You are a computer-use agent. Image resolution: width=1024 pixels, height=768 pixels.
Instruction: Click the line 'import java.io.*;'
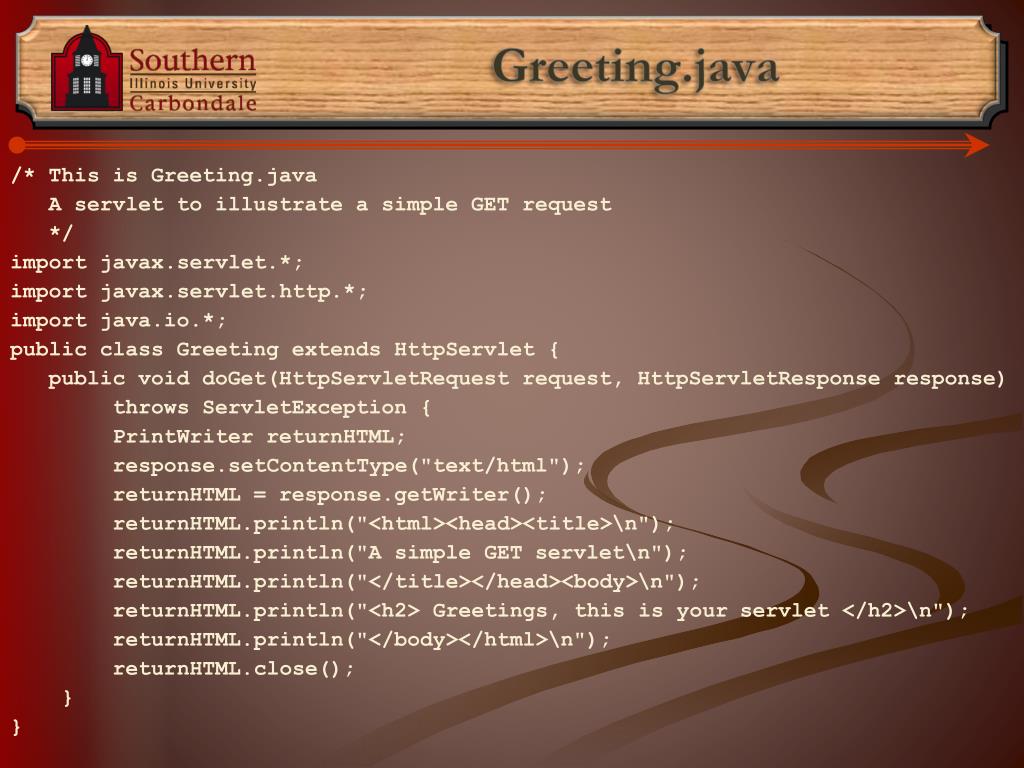point(118,320)
